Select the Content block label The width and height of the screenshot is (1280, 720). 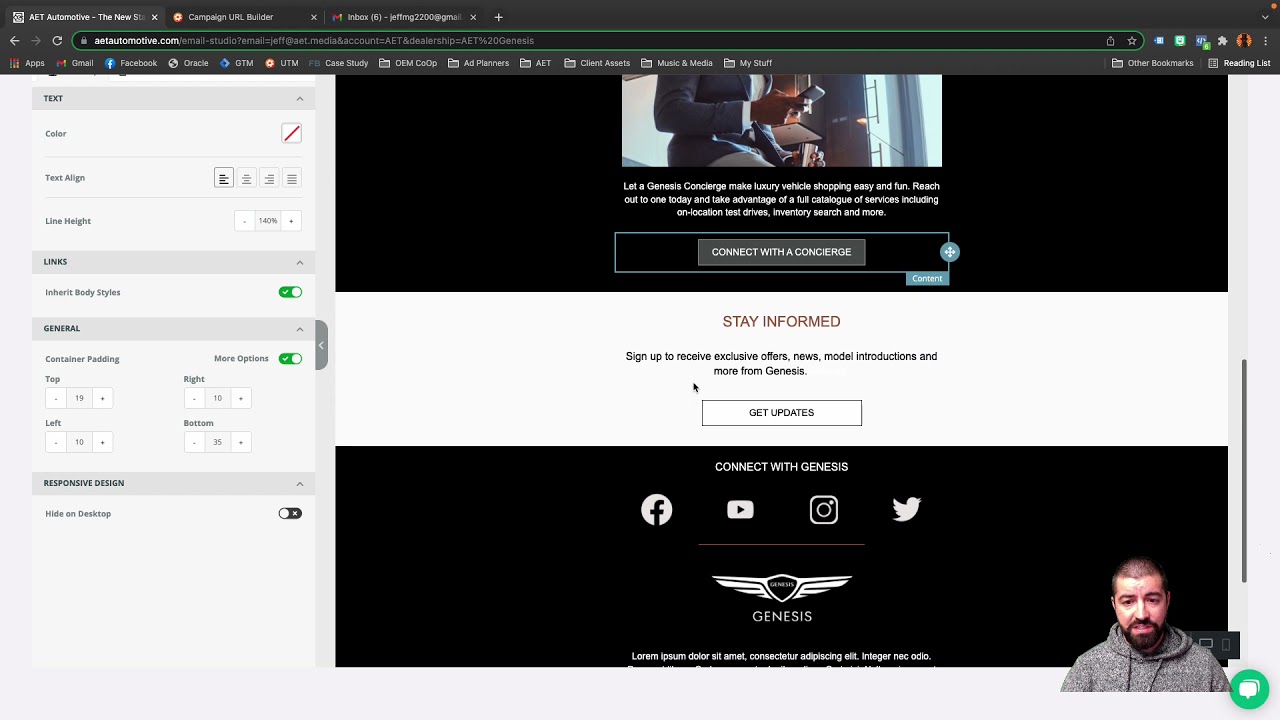pyautogui.click(x=927, y=279)
